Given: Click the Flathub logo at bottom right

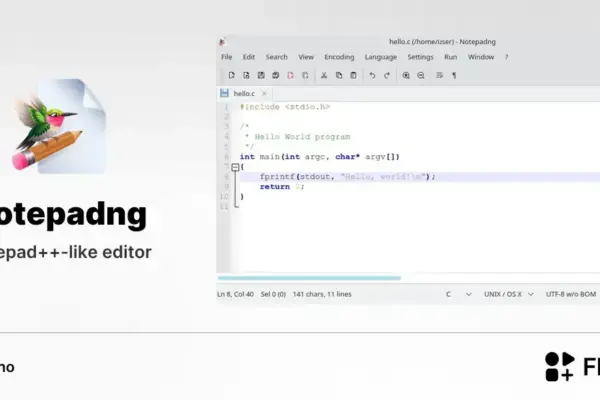Looking at the screenshot, I should [x=572, y=367].
